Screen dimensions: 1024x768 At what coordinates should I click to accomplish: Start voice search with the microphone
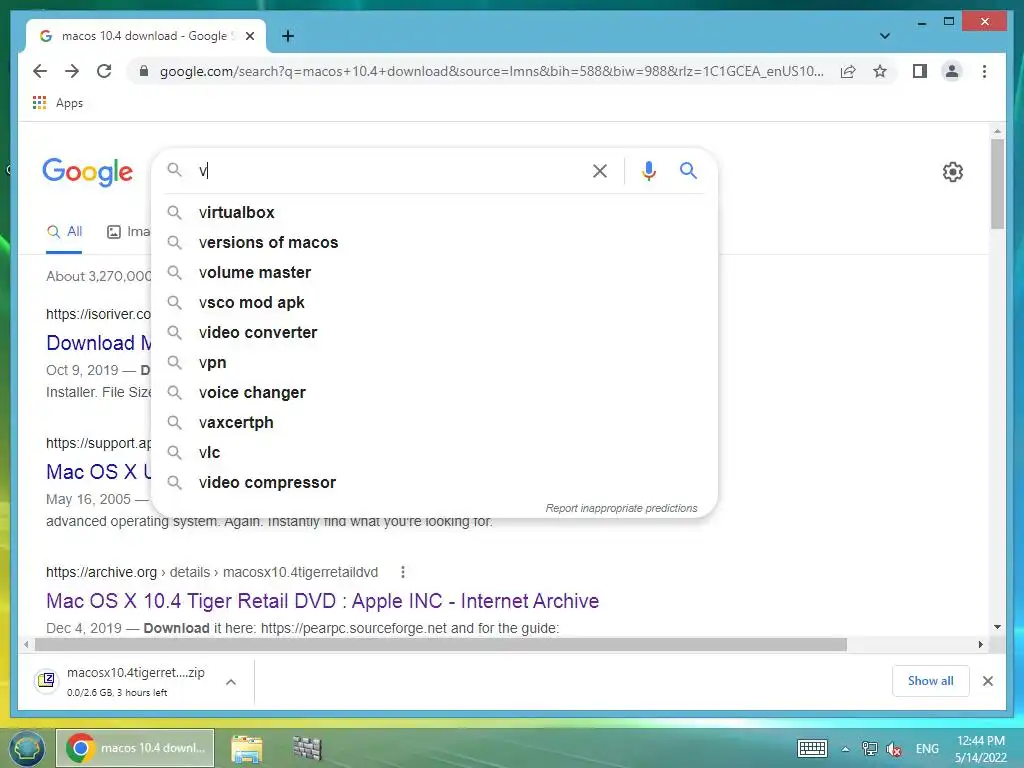[648, 171]
